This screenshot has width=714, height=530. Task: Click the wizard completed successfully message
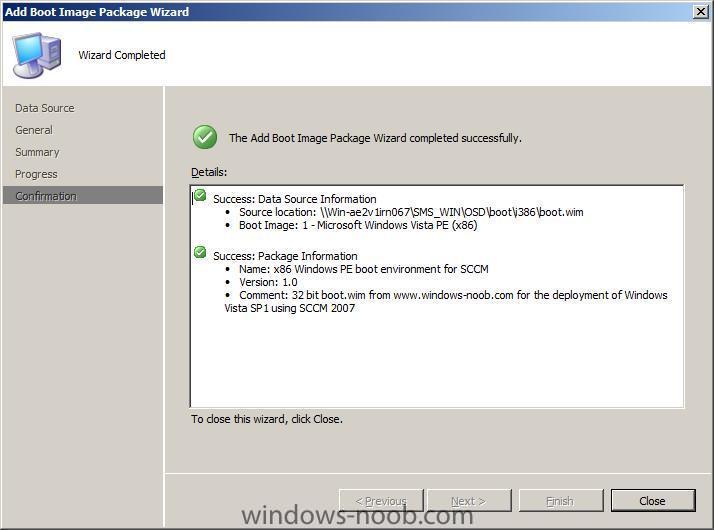(x=375, y=138)
